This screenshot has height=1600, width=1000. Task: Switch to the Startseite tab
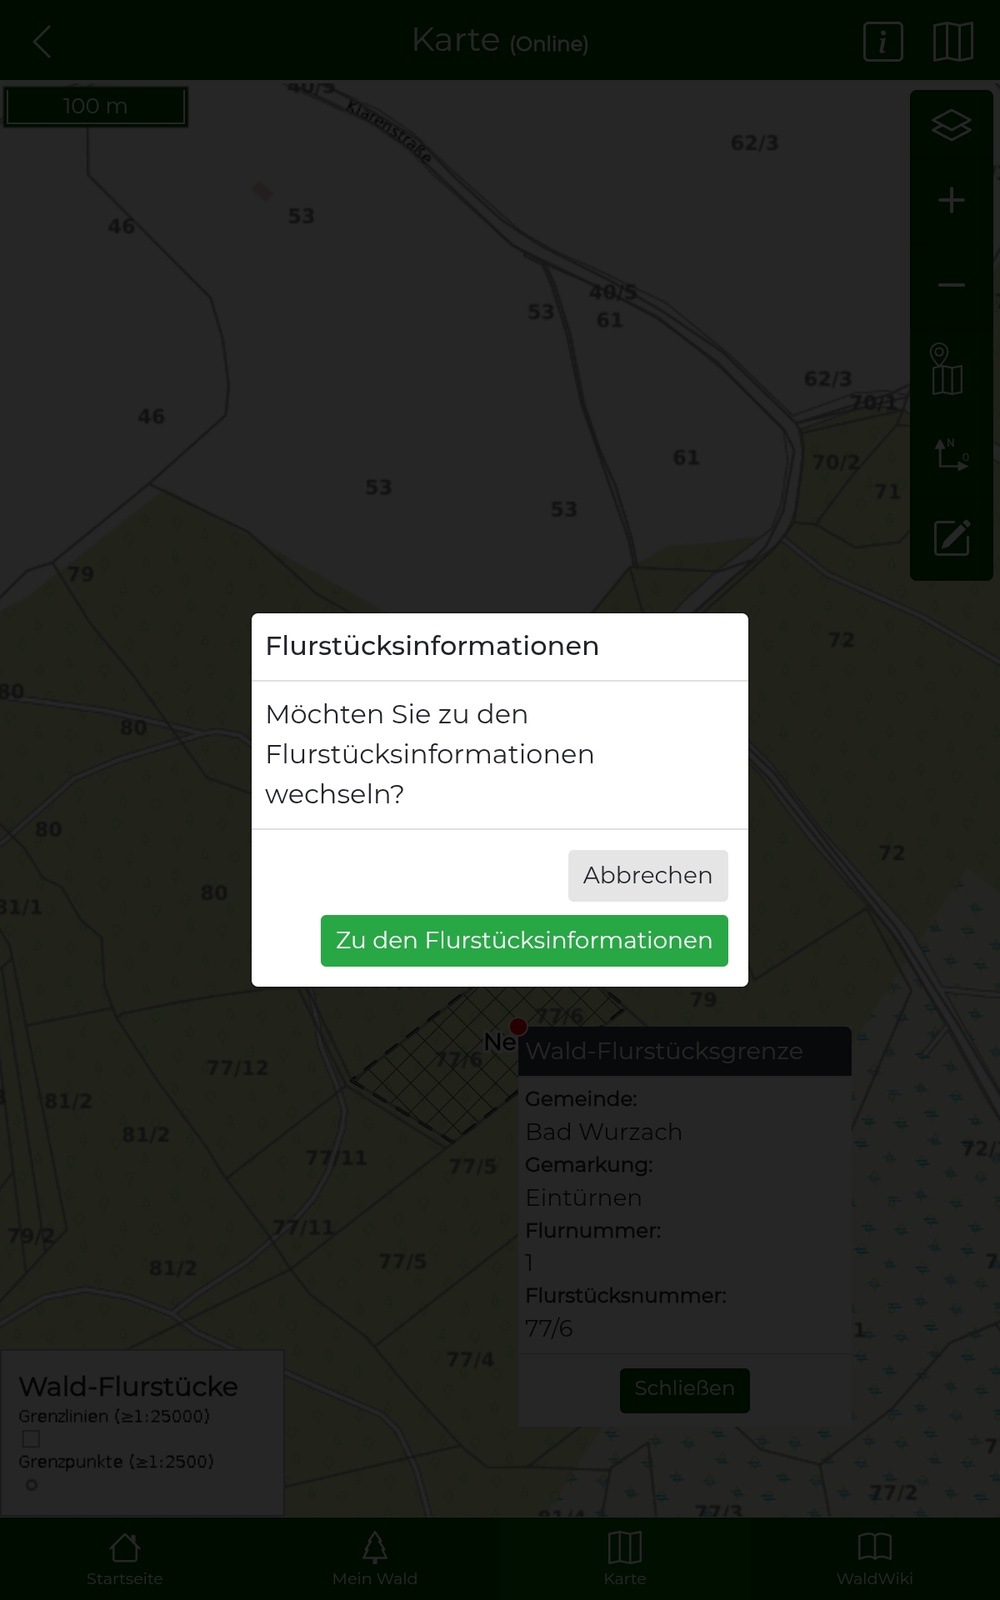[125, 1559]
